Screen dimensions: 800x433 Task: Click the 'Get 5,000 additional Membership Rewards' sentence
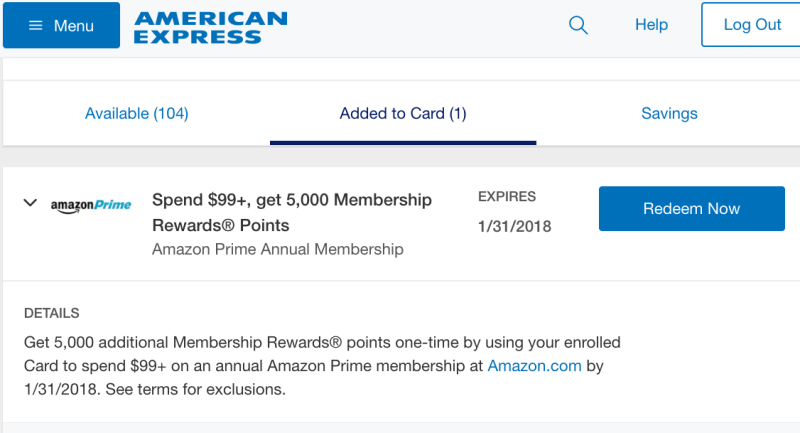(x=322, y=366)
